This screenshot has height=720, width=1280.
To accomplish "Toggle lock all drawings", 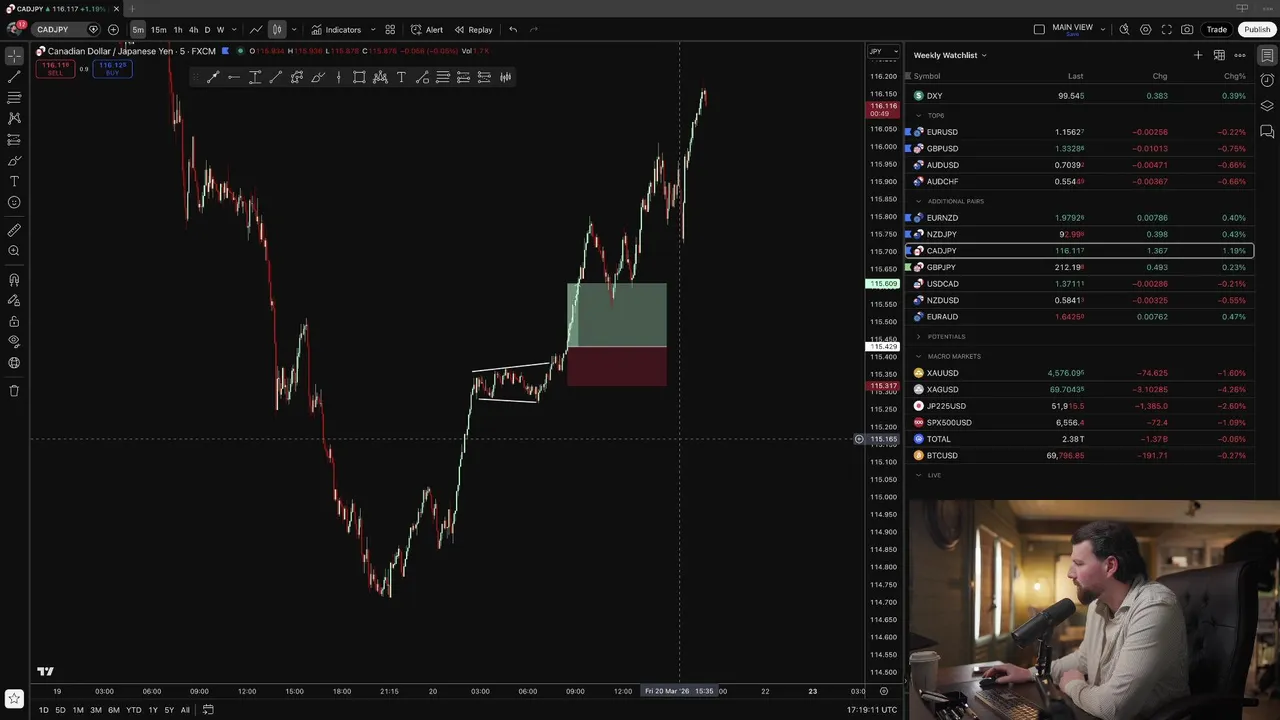I will tap(14, 322).
